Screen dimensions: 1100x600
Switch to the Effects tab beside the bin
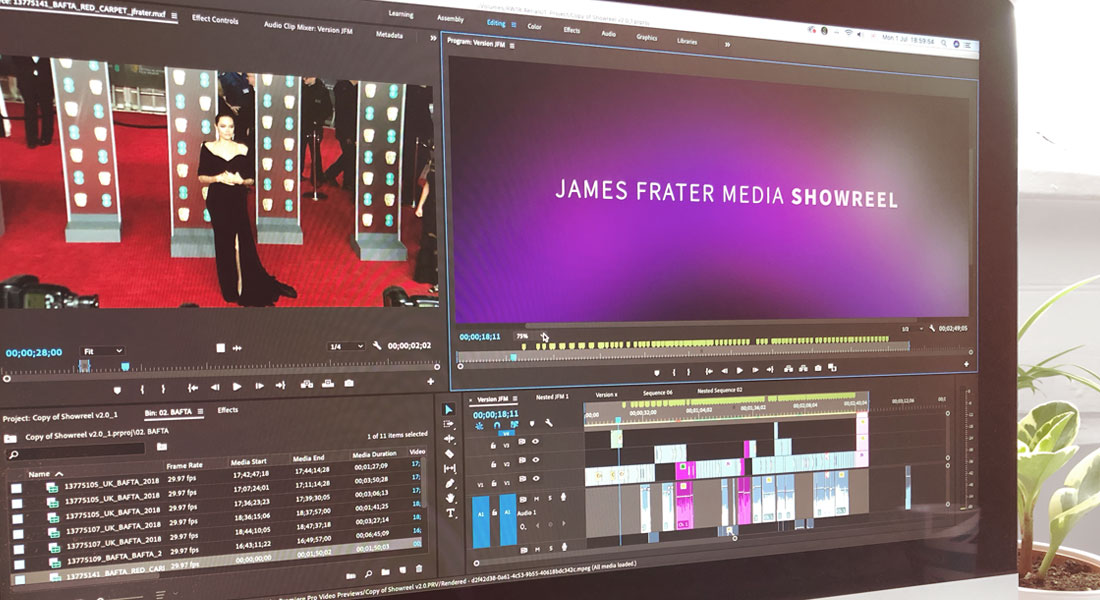[228, 410]
